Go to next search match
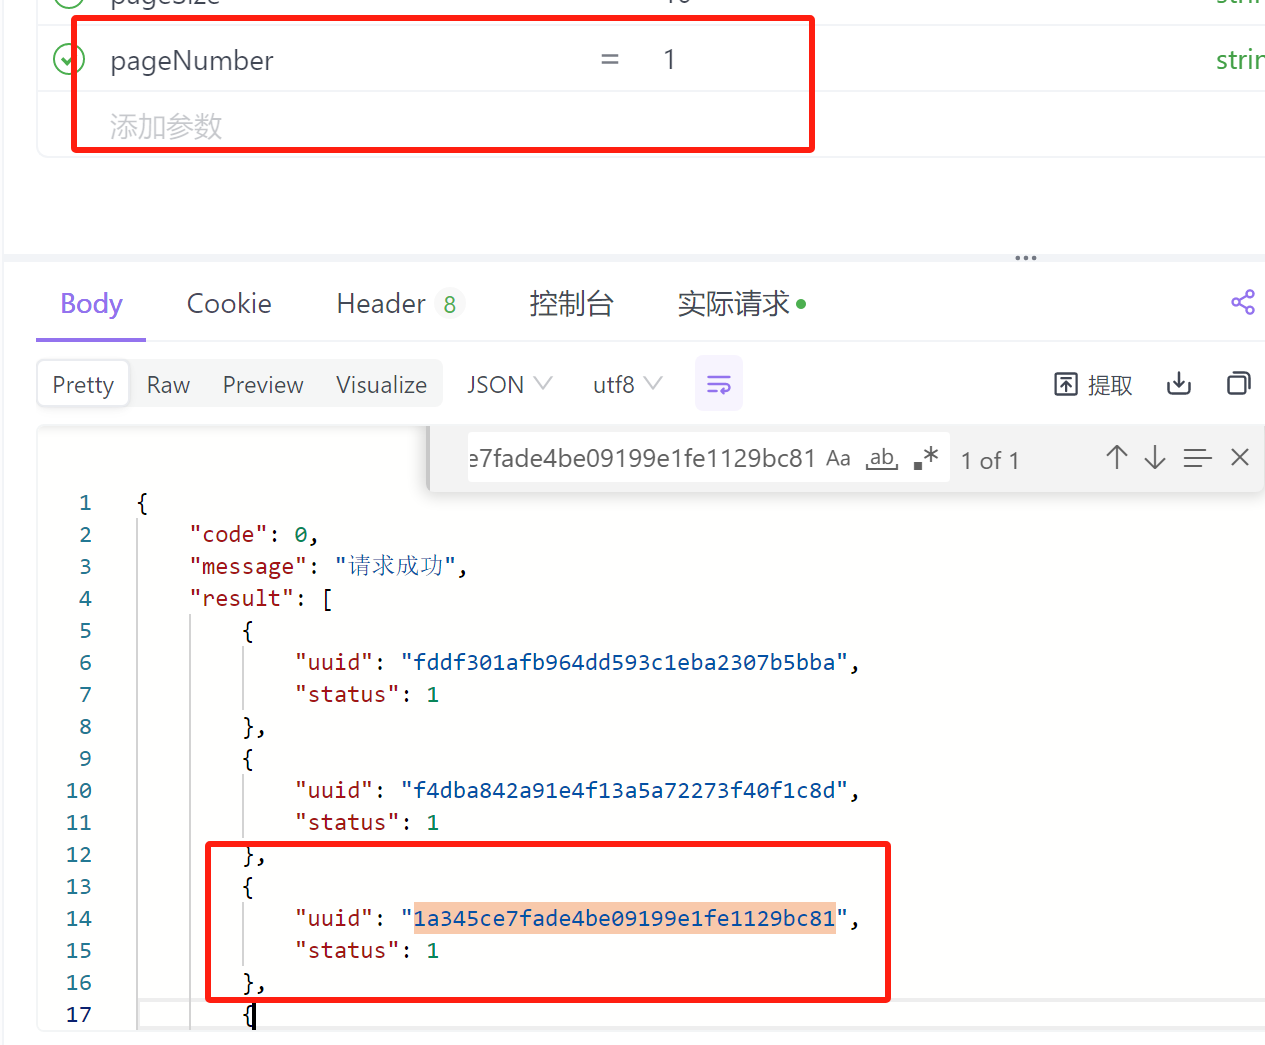The image size is (1265, 1045). 1155,458
